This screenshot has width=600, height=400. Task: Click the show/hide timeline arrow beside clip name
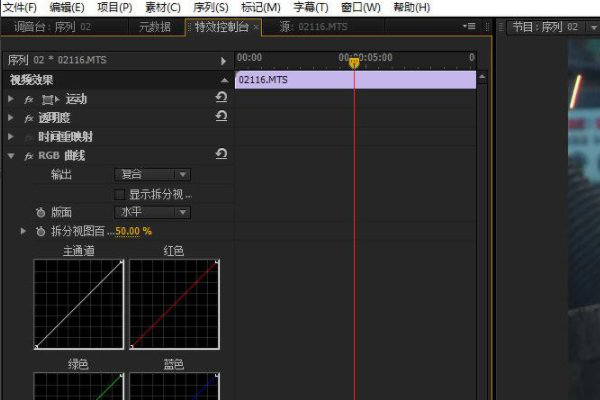point(223,61)
